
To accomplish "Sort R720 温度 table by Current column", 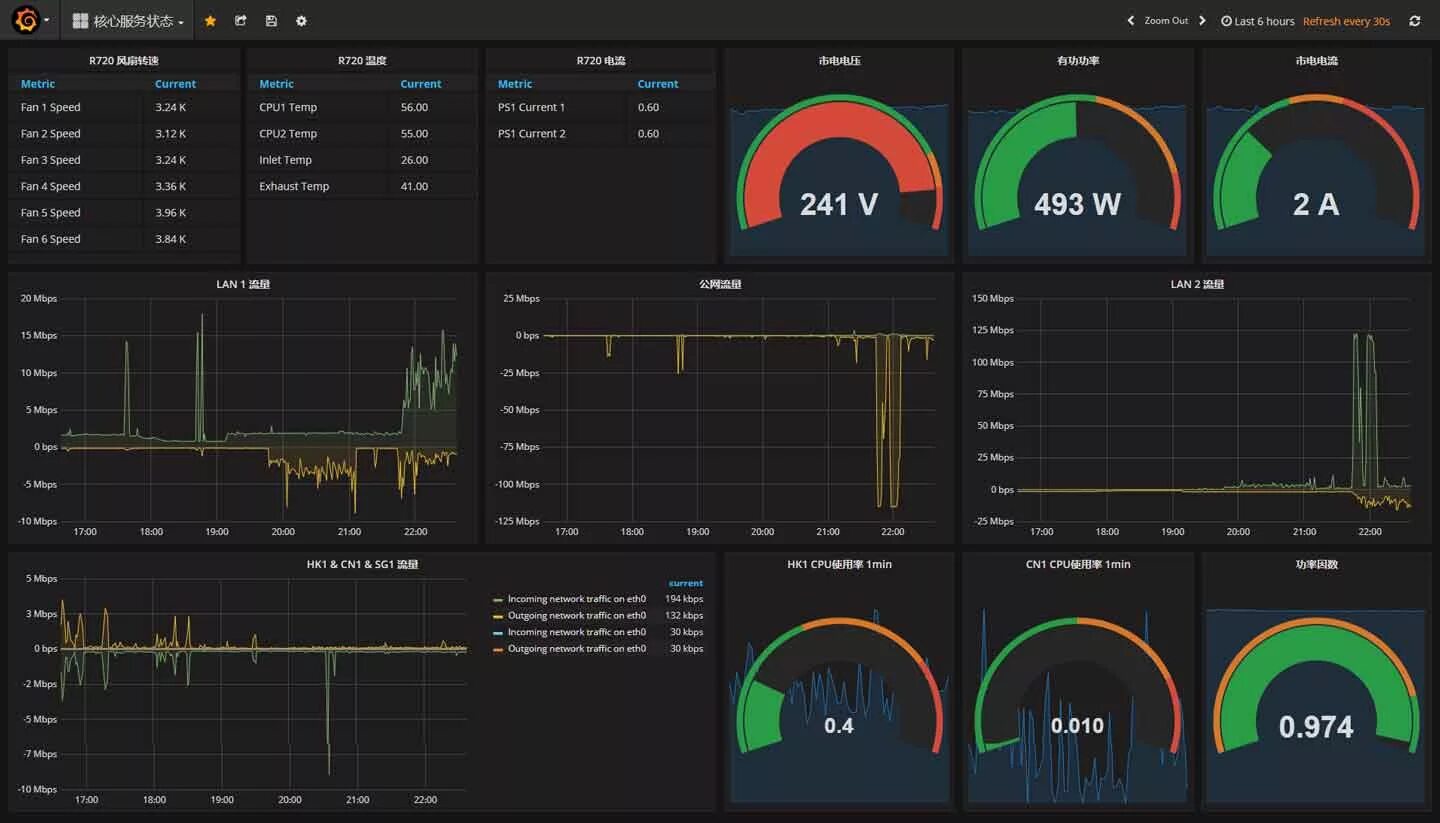I will 421,84.
